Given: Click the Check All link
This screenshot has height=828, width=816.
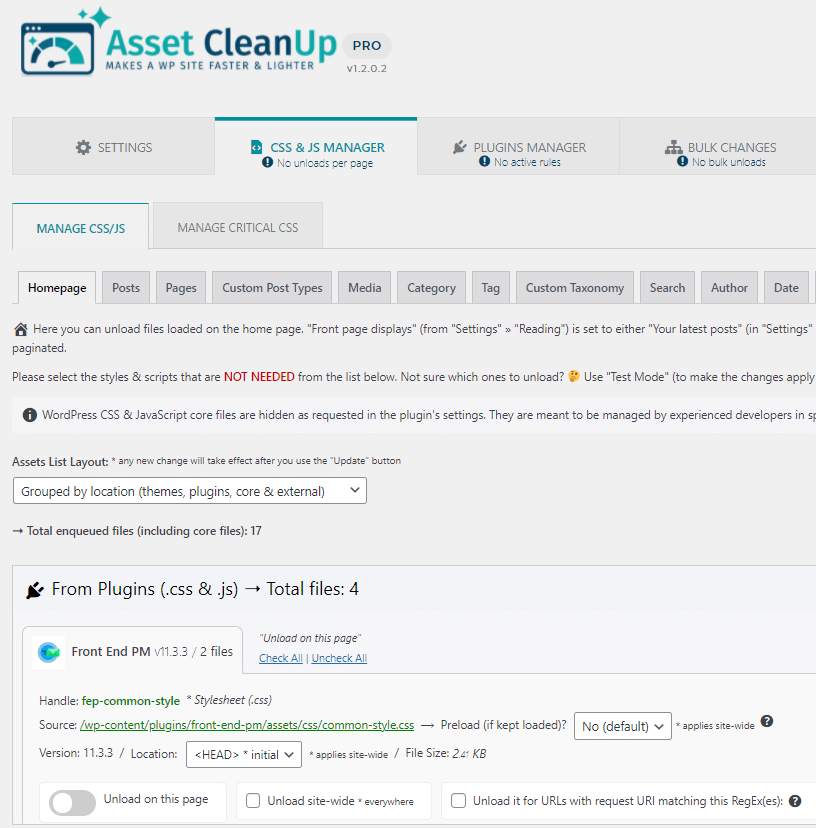Looking at the screenshot, I should [x=280, y=658].
